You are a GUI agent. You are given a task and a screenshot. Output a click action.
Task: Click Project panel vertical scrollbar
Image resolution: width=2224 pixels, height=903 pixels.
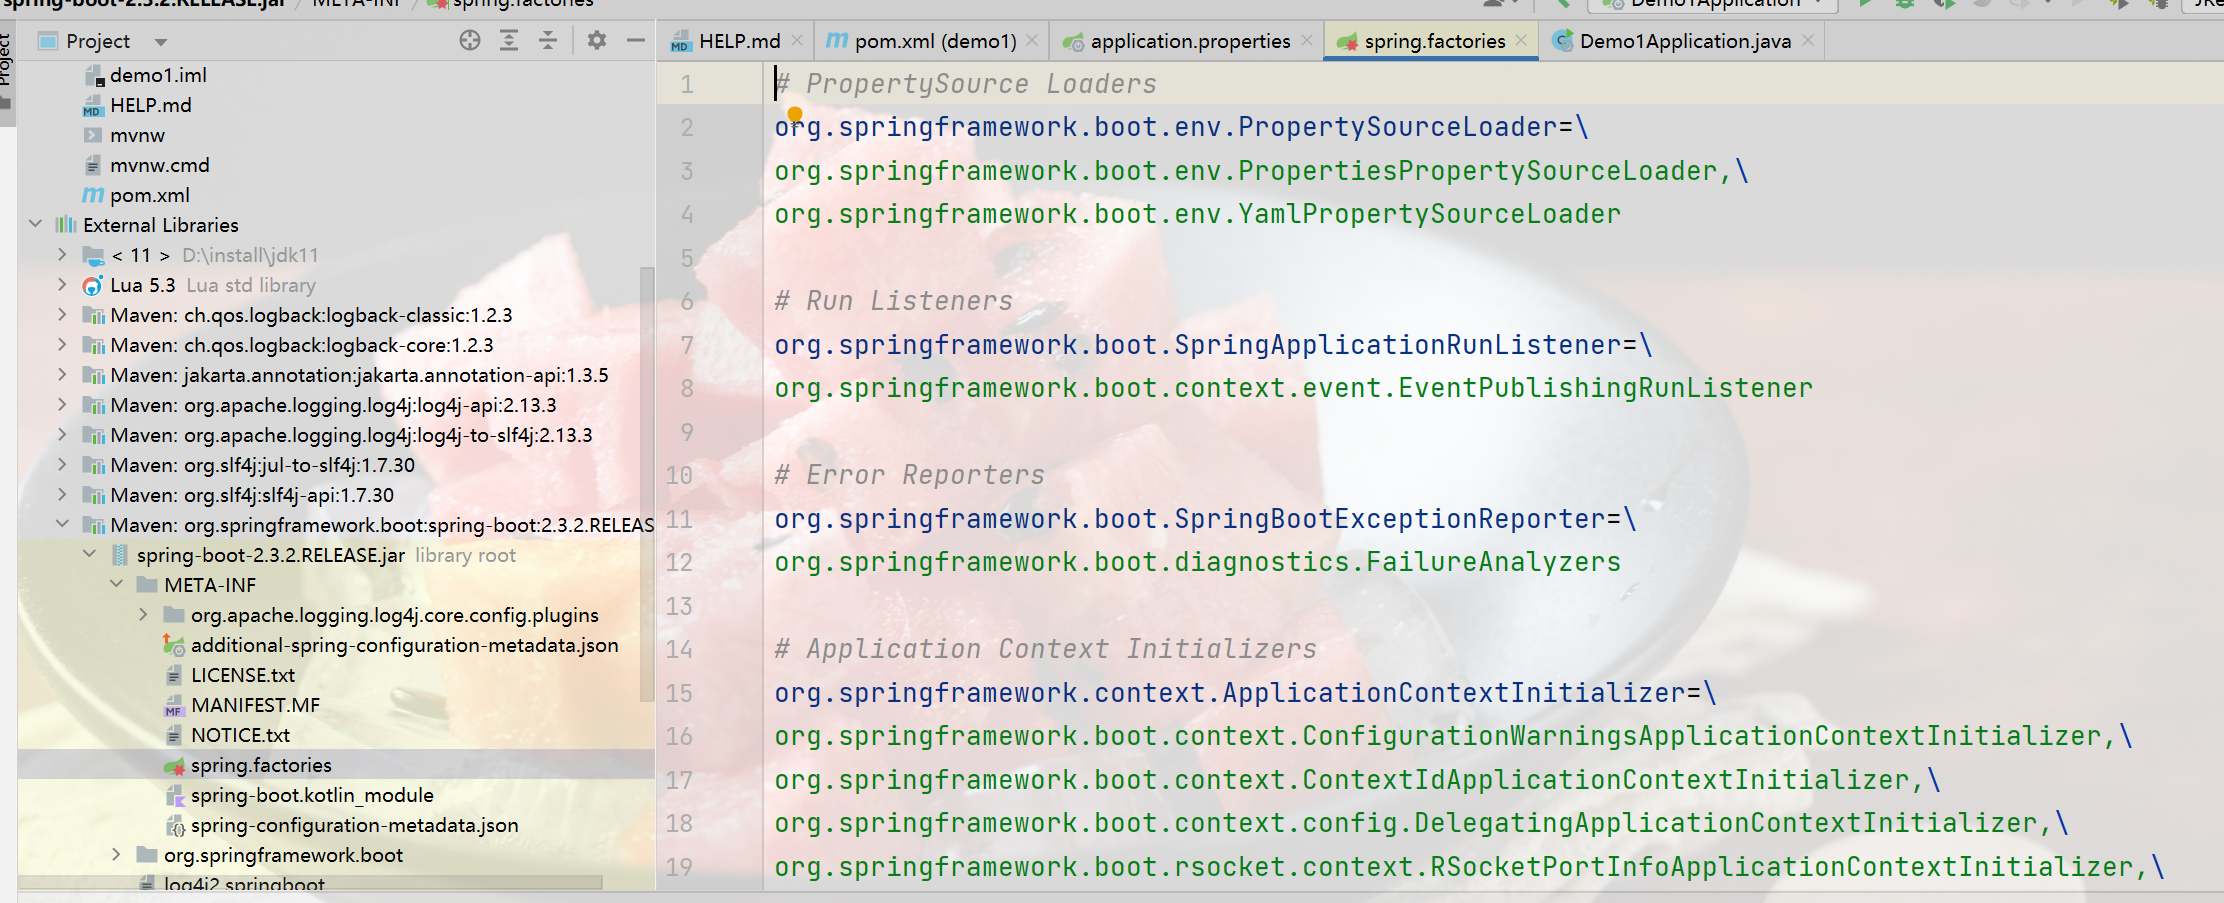point(647,485)
